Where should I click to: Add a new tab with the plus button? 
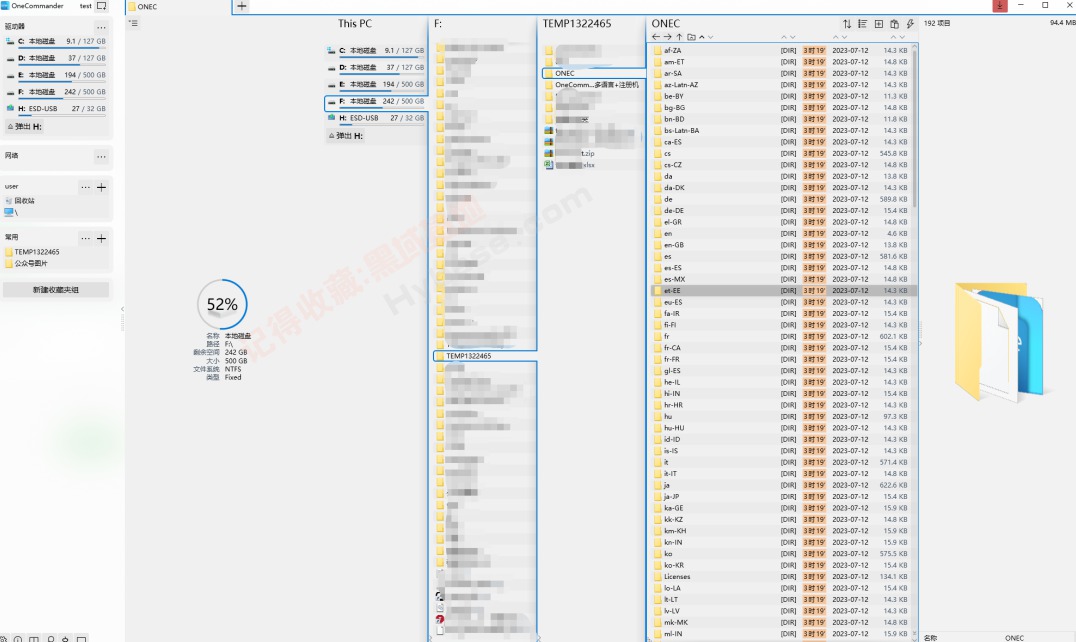pos(242,6)
